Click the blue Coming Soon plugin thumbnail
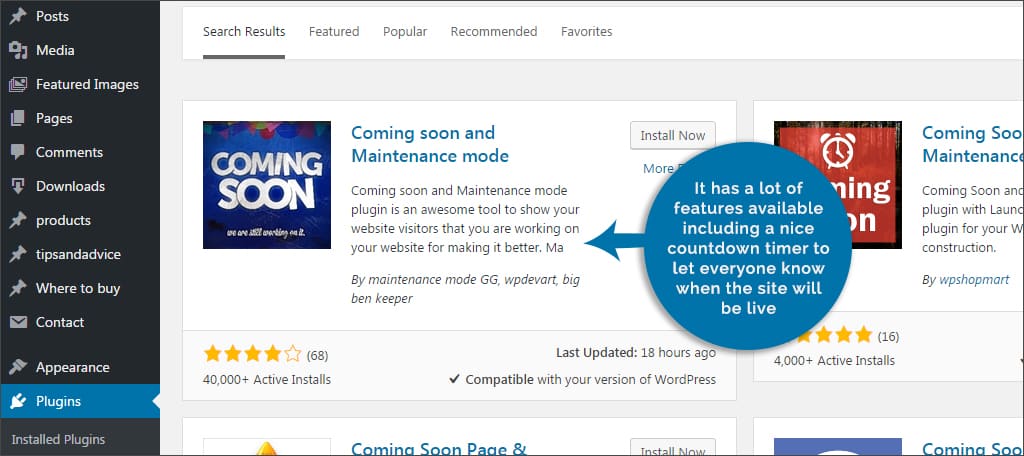 [266, 185]
